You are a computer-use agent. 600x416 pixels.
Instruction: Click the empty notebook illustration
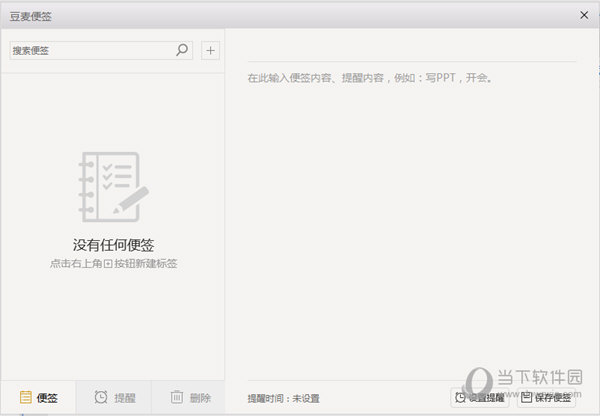click(113, 187)
